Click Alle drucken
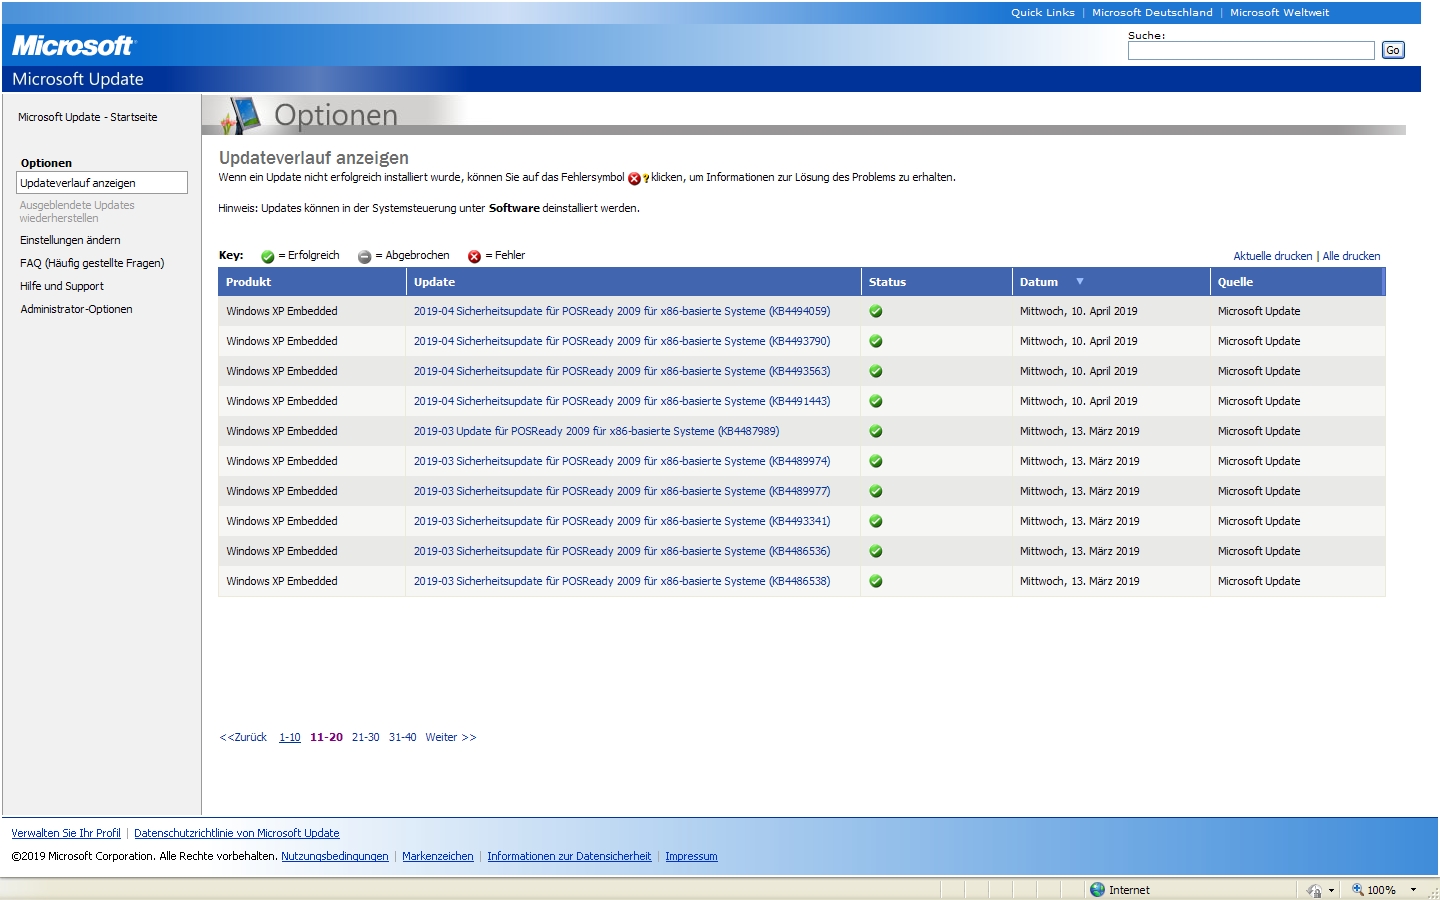The image size is (1440, 900). 1351,256
